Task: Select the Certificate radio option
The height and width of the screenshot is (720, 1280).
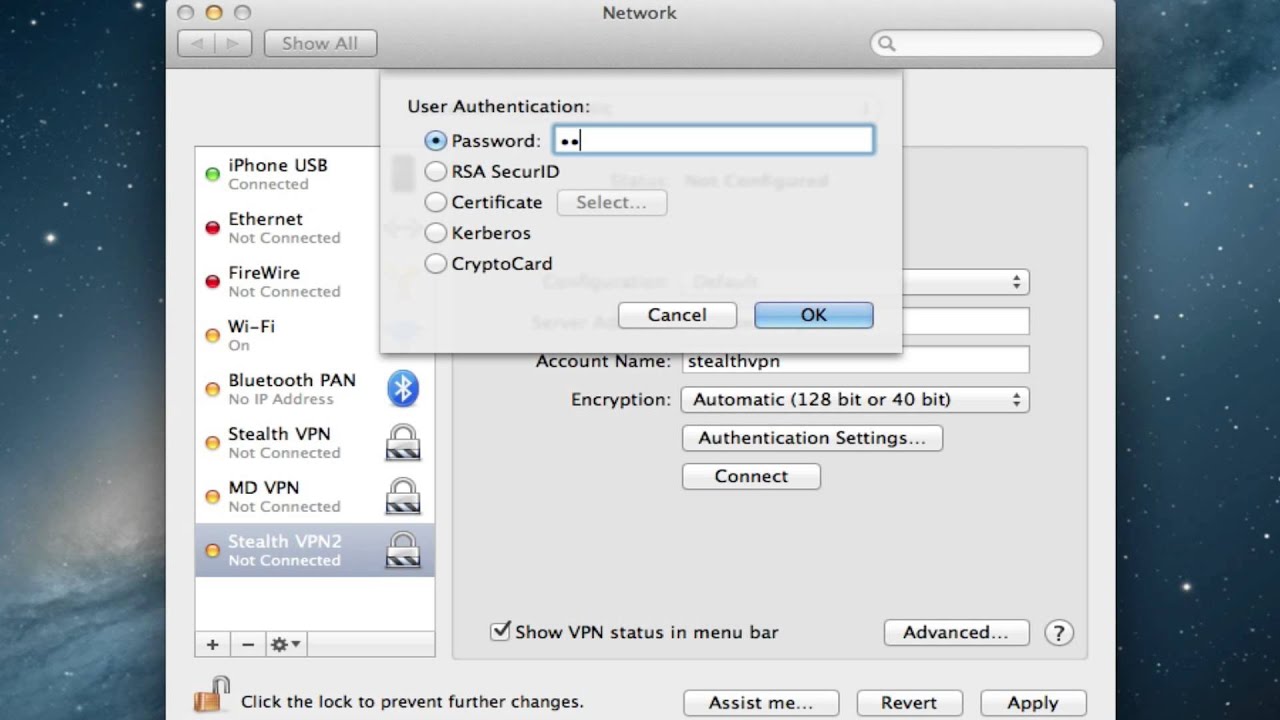Action: pos(435,202)
